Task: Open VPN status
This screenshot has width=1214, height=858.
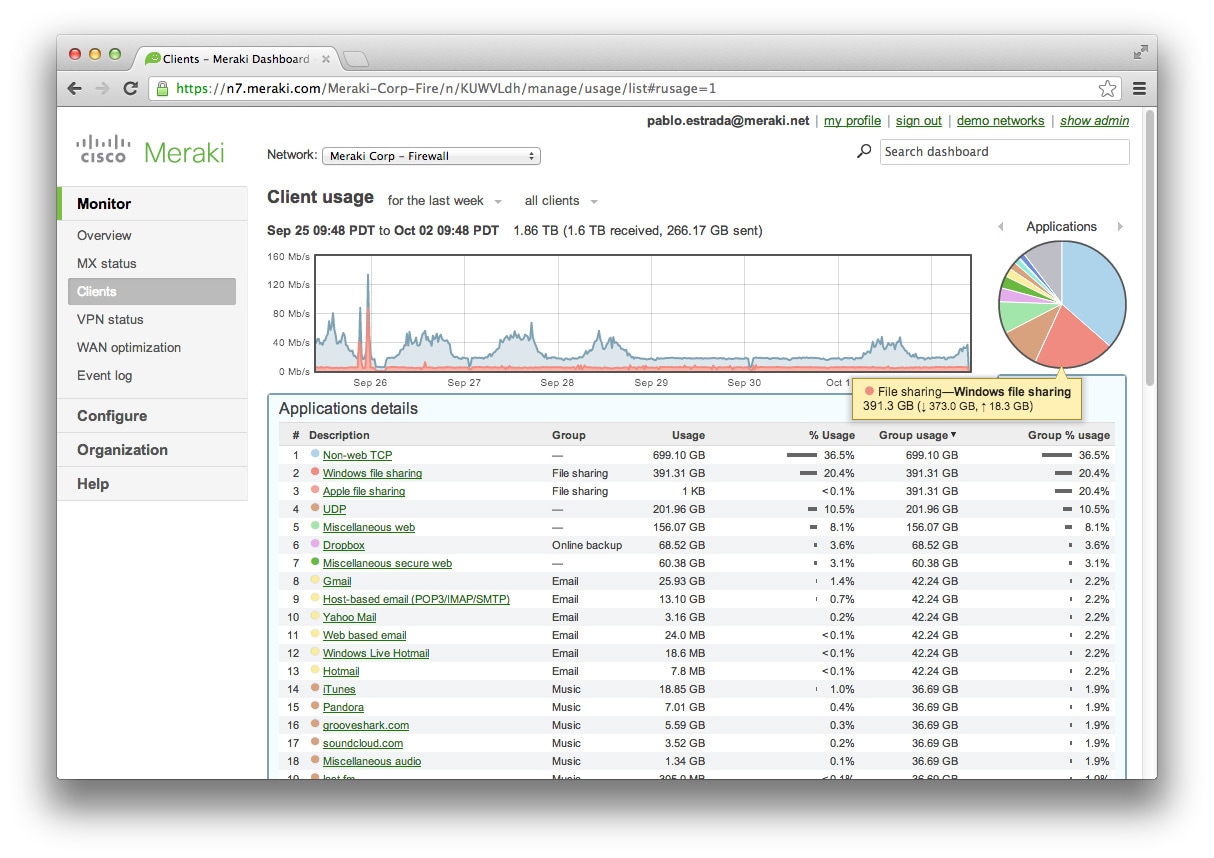Action: (x=110, y=320)
